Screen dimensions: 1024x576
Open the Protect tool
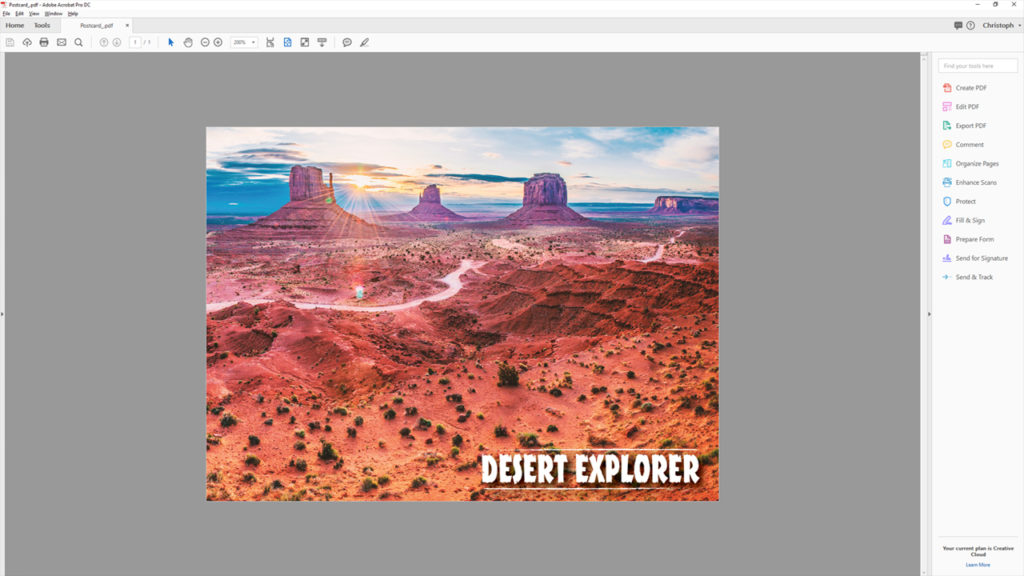[x=968, y=201]
